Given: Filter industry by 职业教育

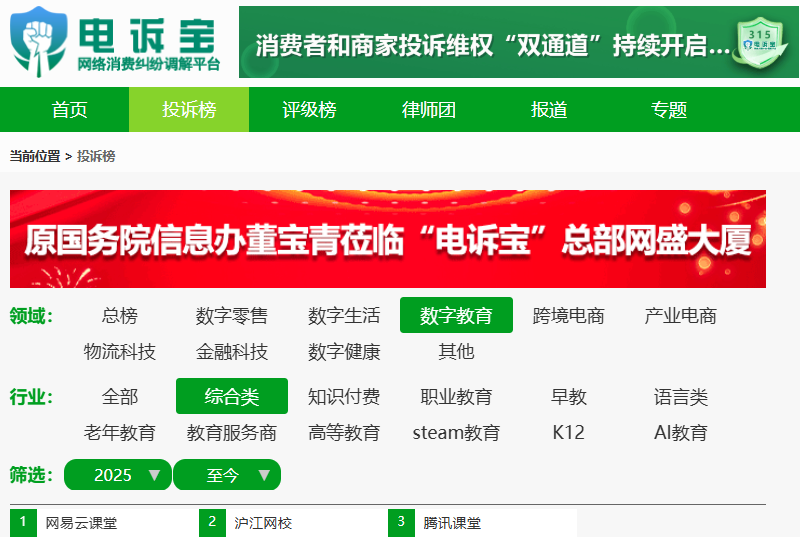Looking at the screenshot, I should [456, 396].
